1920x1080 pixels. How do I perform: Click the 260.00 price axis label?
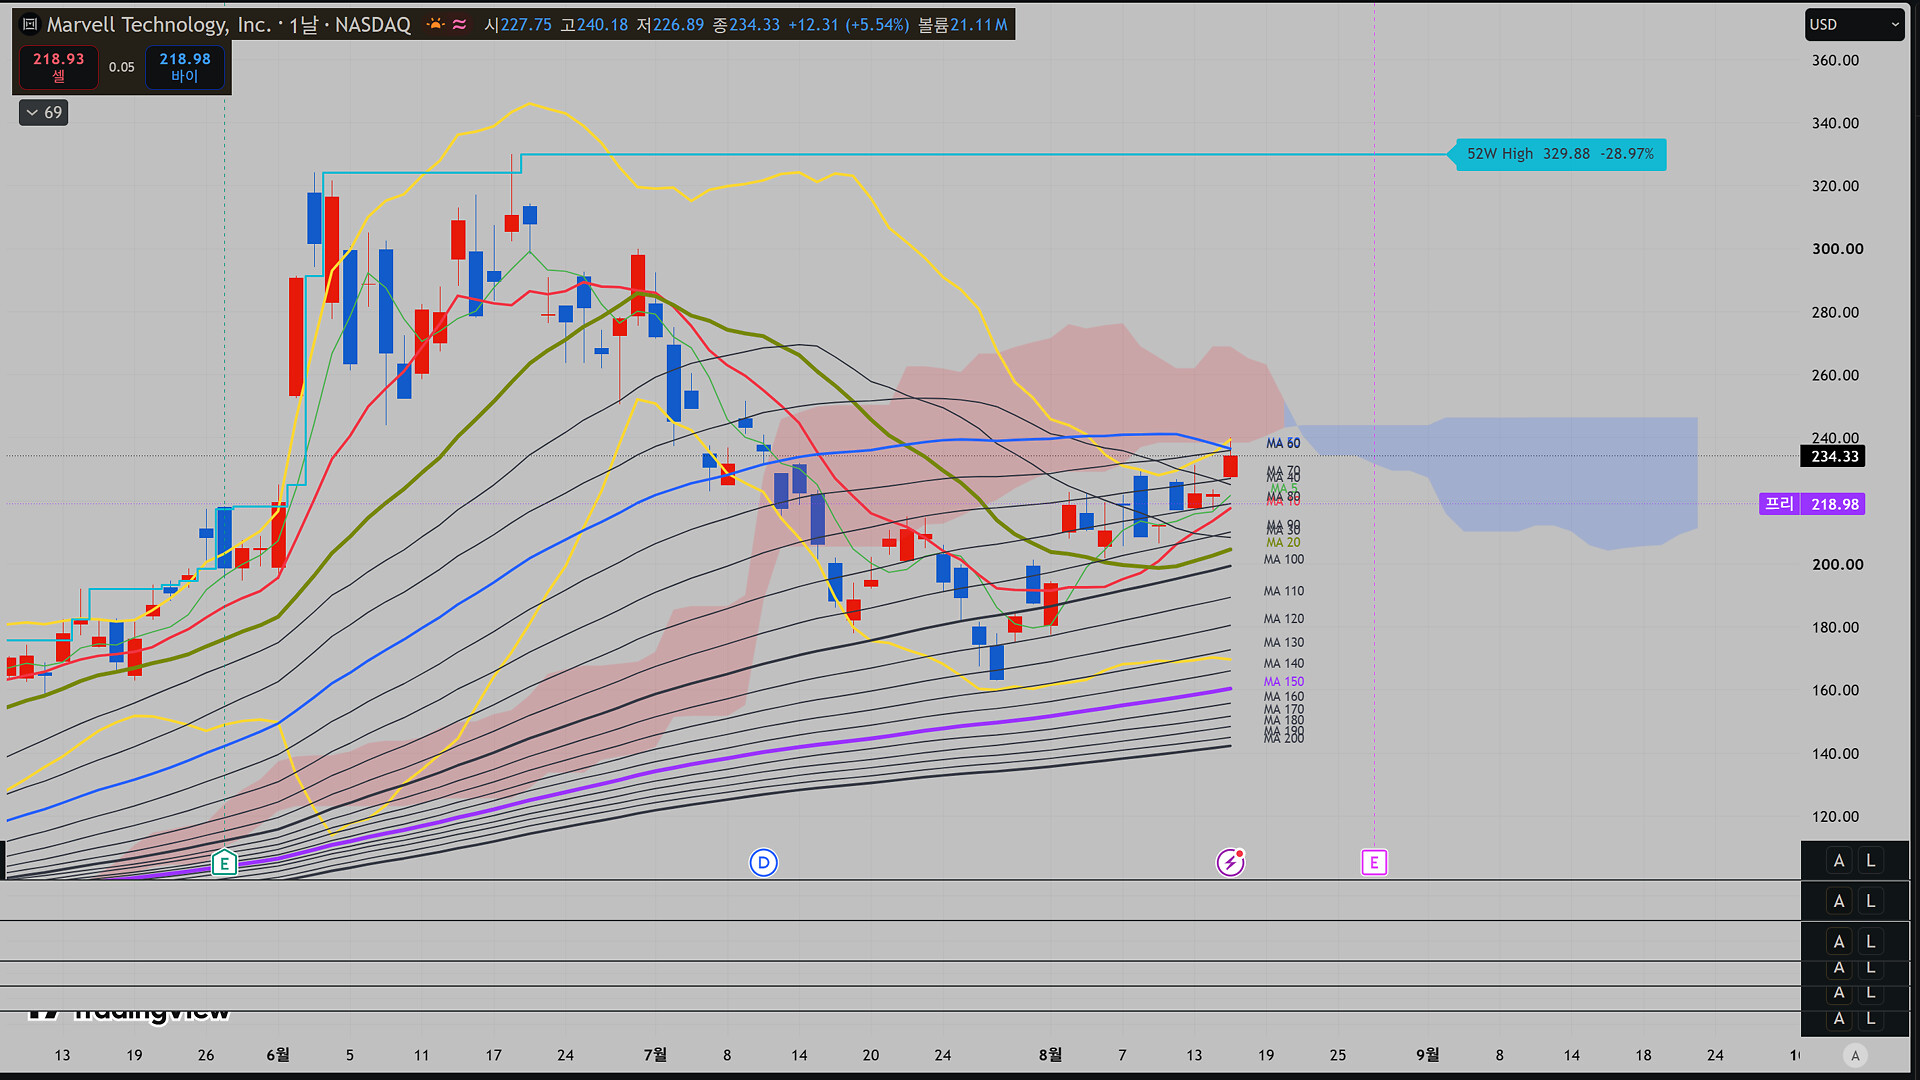click(1836, 375)
